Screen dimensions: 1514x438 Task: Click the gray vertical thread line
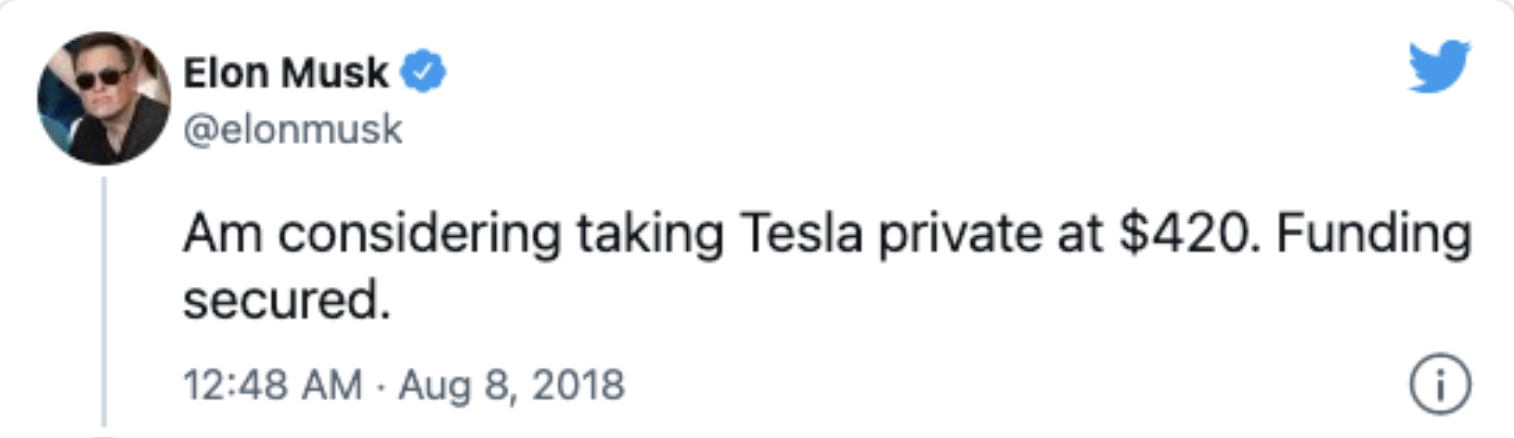pyautogui.click(x=104, y=299)
